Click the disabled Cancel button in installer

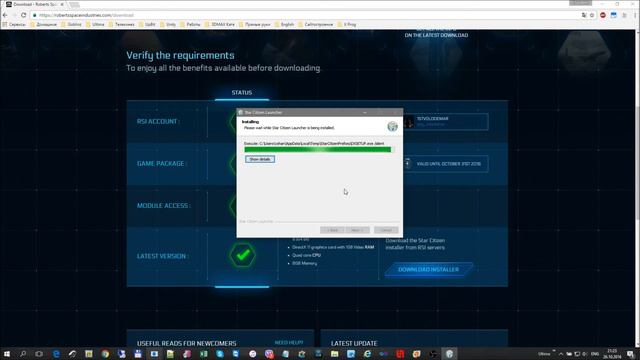386,230
